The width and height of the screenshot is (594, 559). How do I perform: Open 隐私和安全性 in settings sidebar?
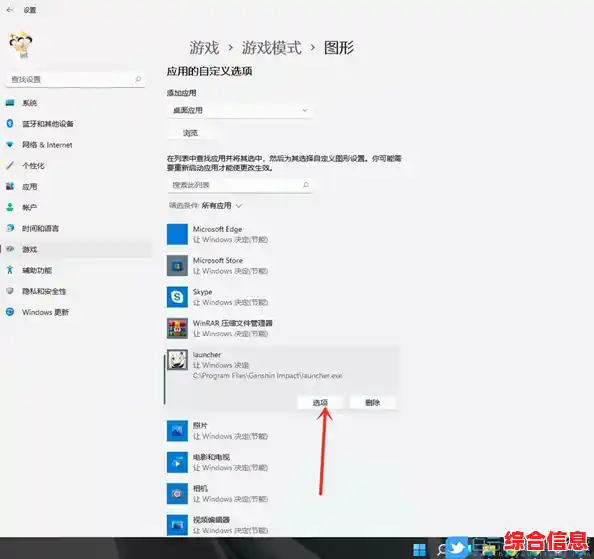44,291
